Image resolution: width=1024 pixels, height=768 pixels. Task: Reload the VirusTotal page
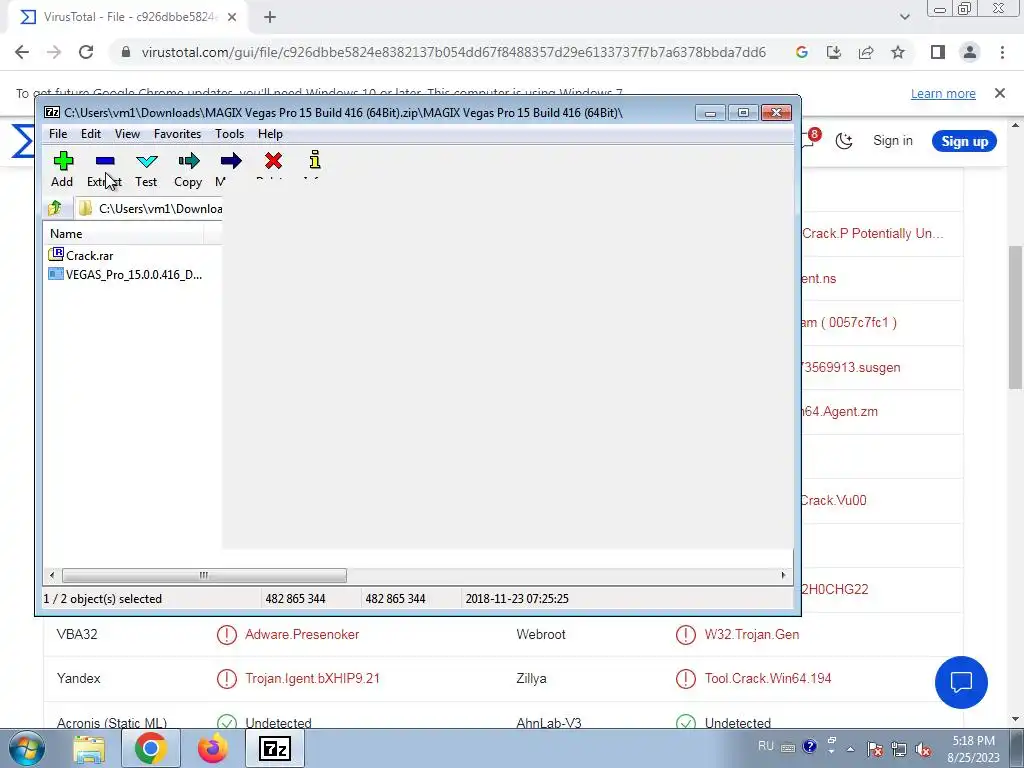(x=86, y=52)
